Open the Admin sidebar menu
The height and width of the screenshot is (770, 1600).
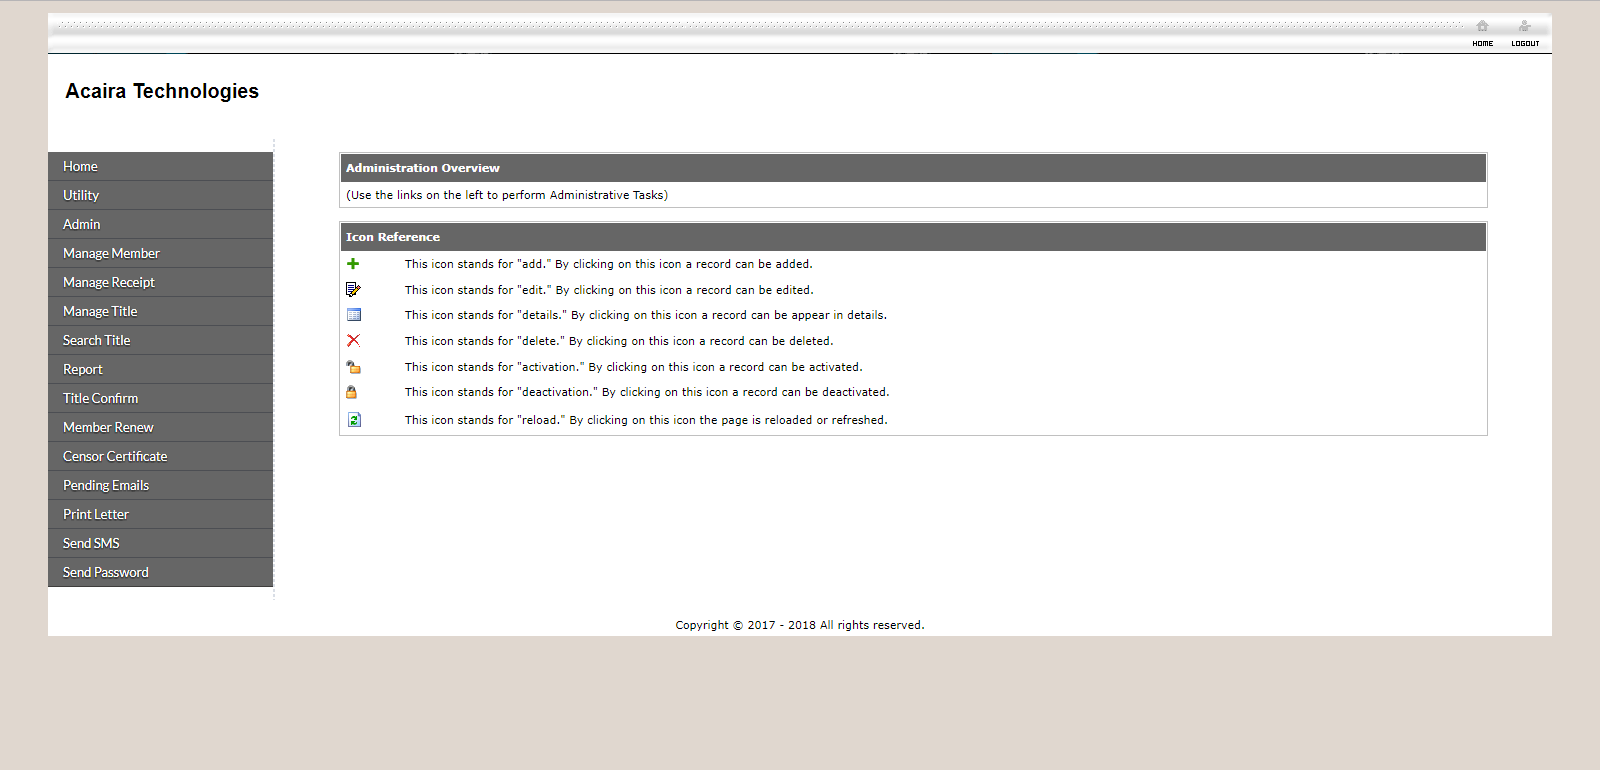click(82, 224)
